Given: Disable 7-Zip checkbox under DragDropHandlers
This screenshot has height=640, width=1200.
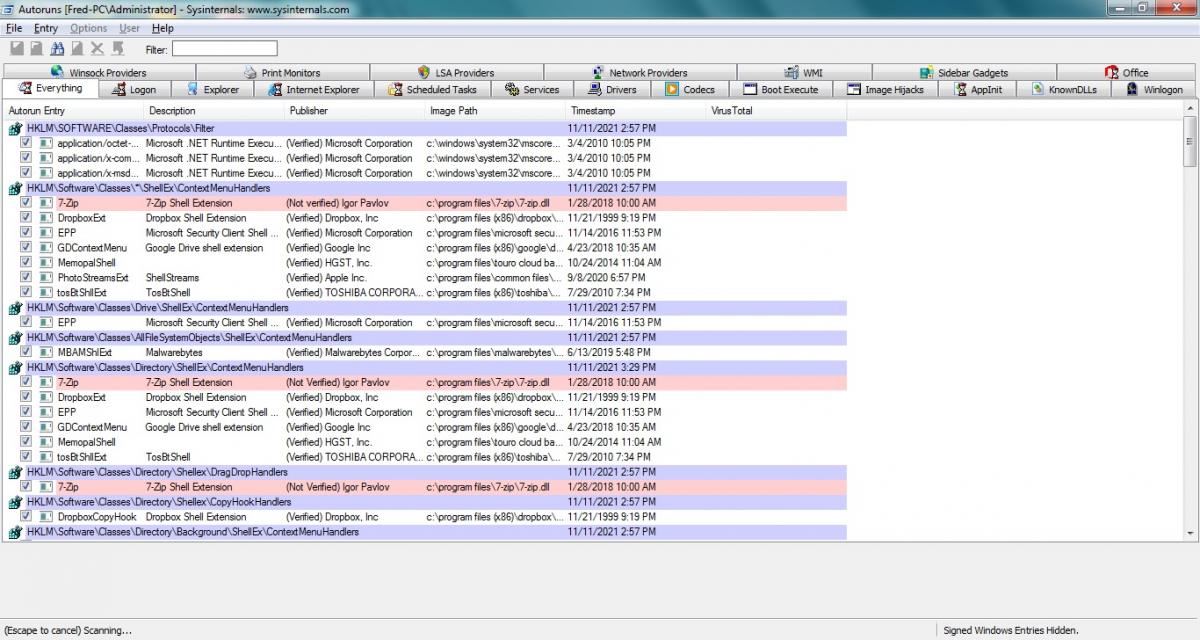Looking at the screenshot, I should pyautogui.click(x=27, y=487).
